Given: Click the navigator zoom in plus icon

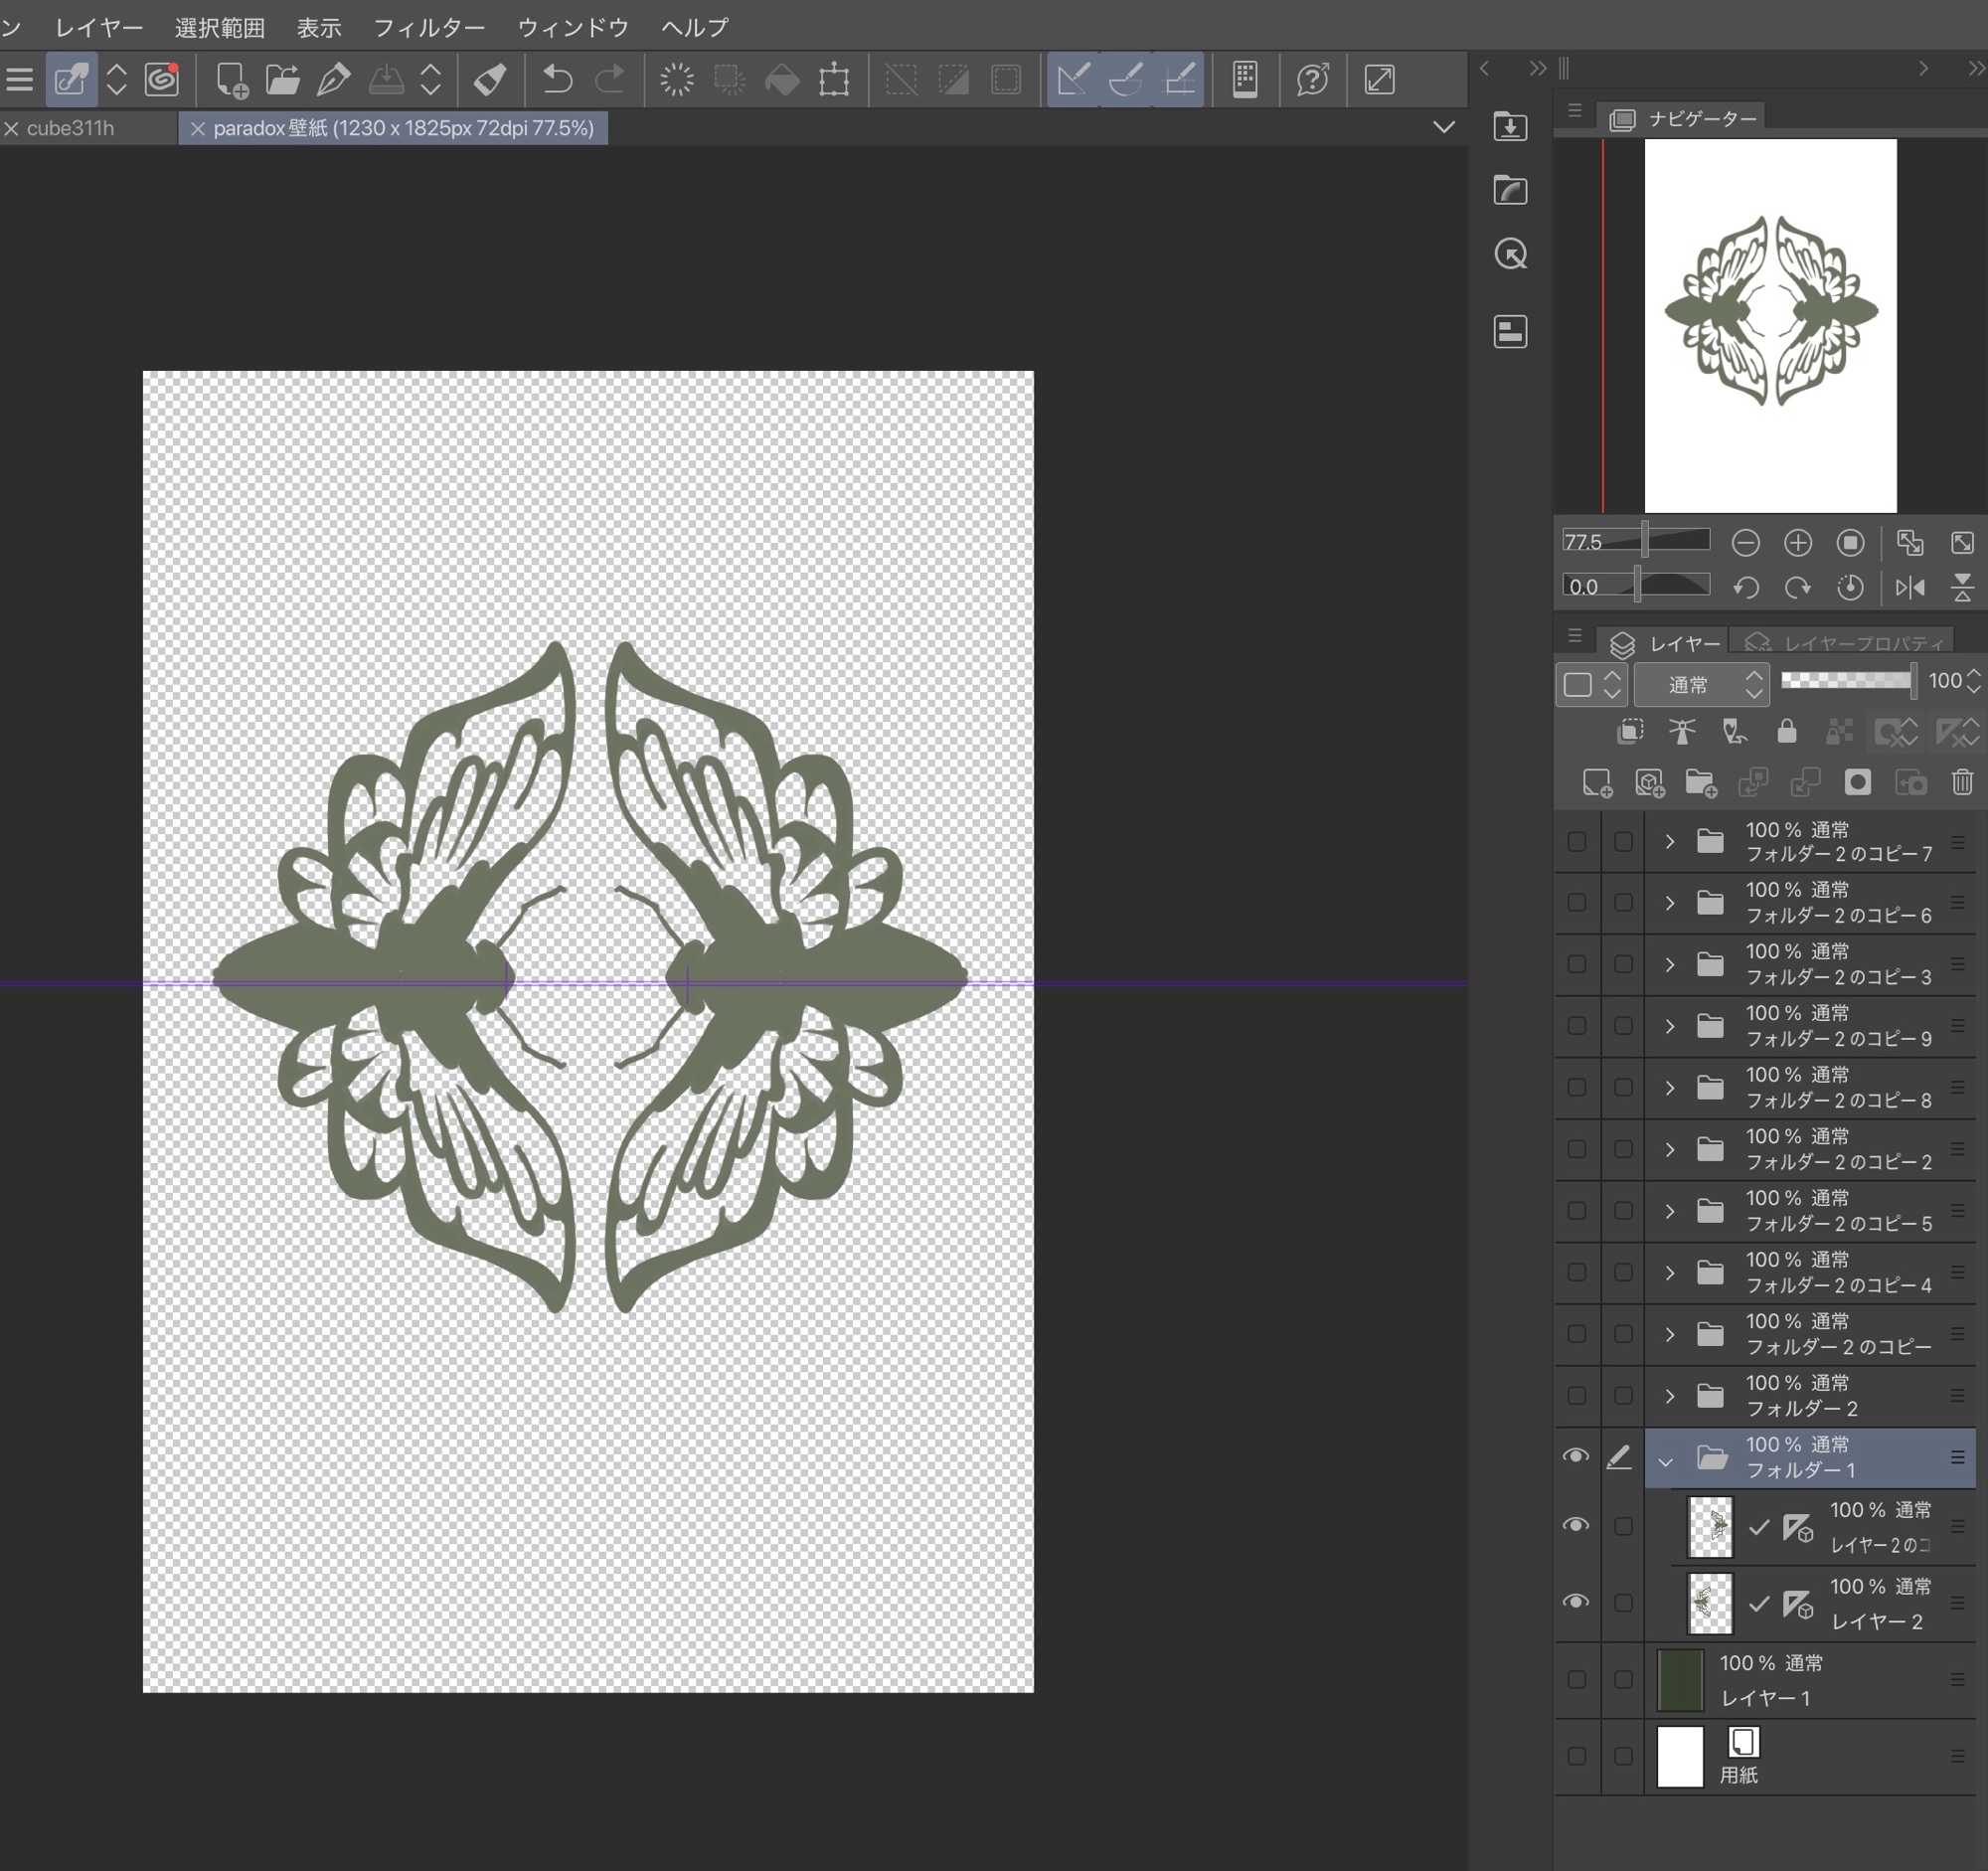Looking at the screenshot, I should click(x=1797, y=542).
